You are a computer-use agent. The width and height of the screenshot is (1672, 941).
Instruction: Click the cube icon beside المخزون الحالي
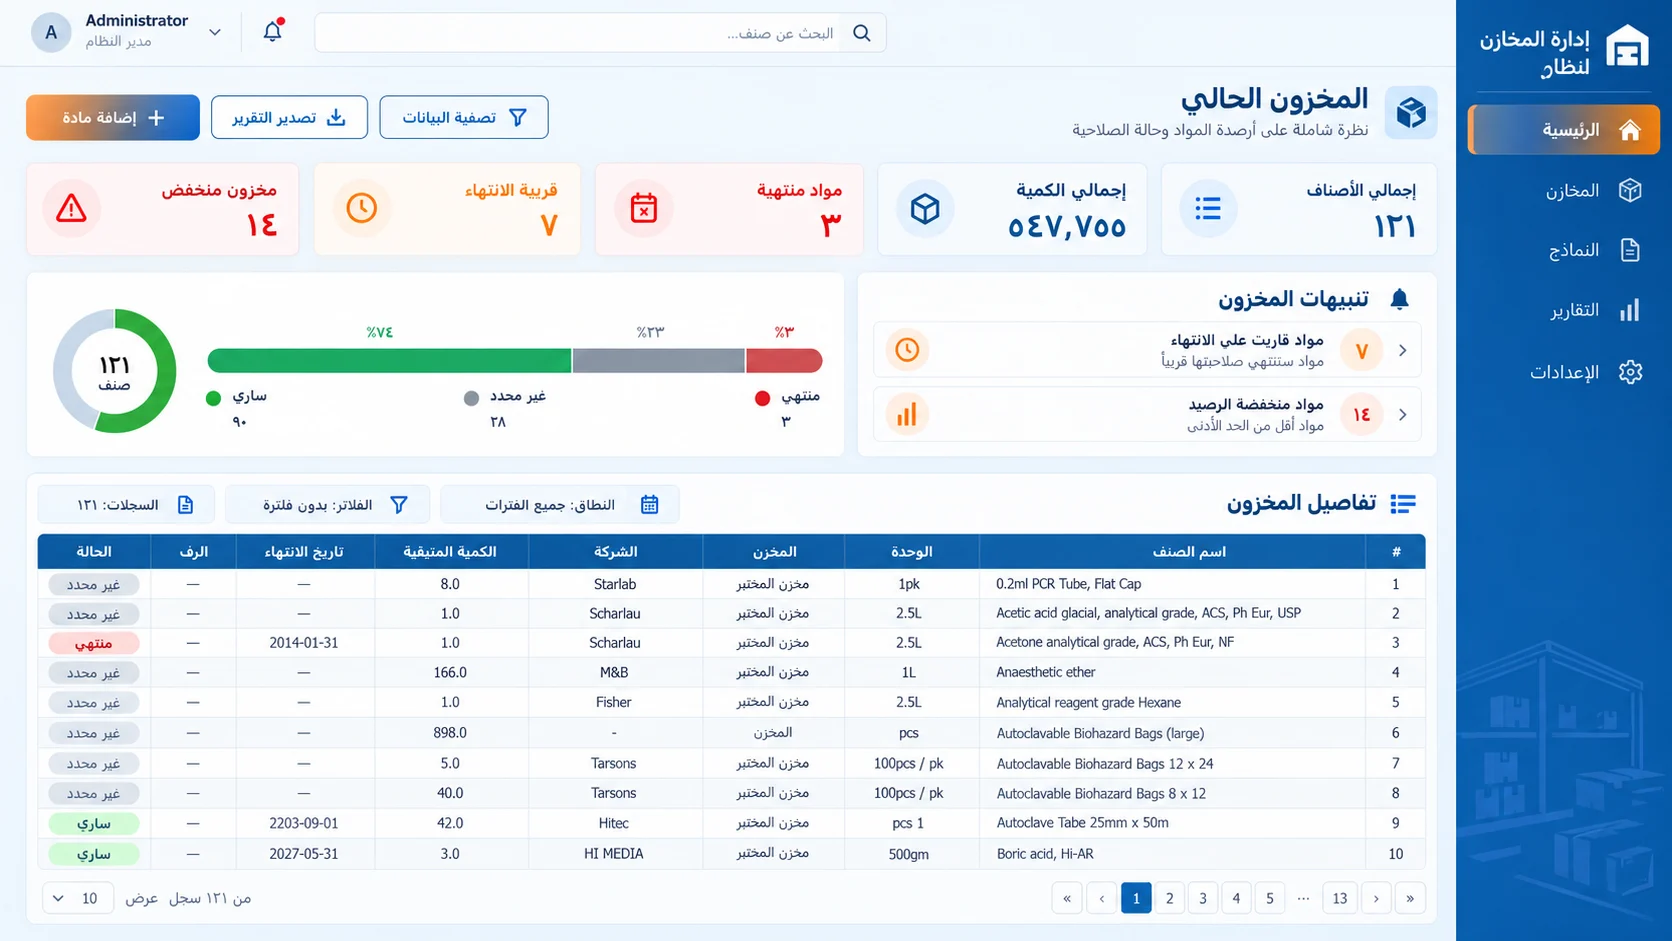[1411, 113]
